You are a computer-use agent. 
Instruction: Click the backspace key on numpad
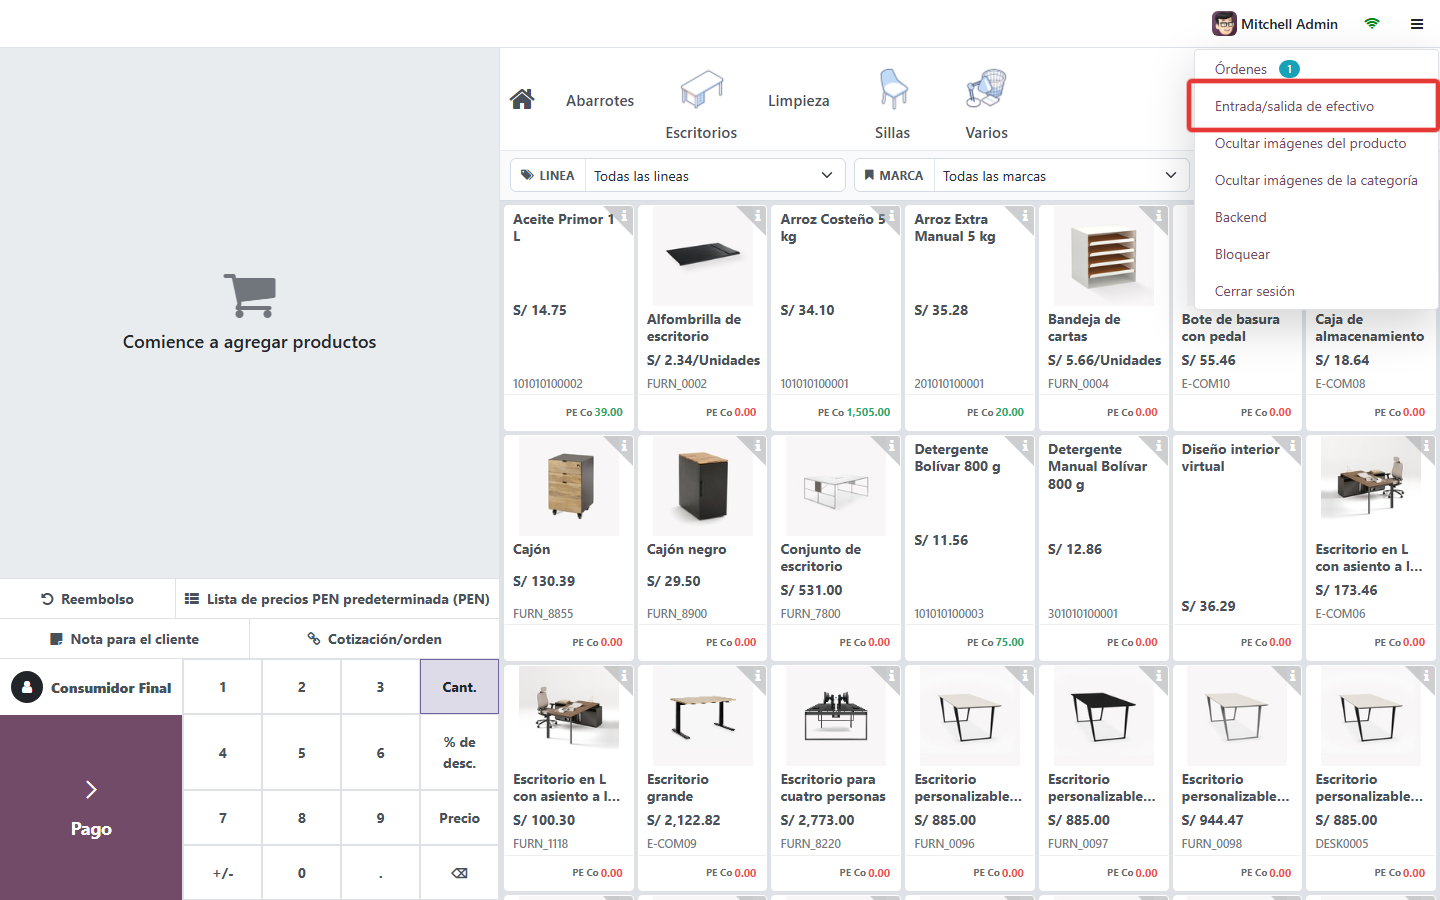click(460, 873)
